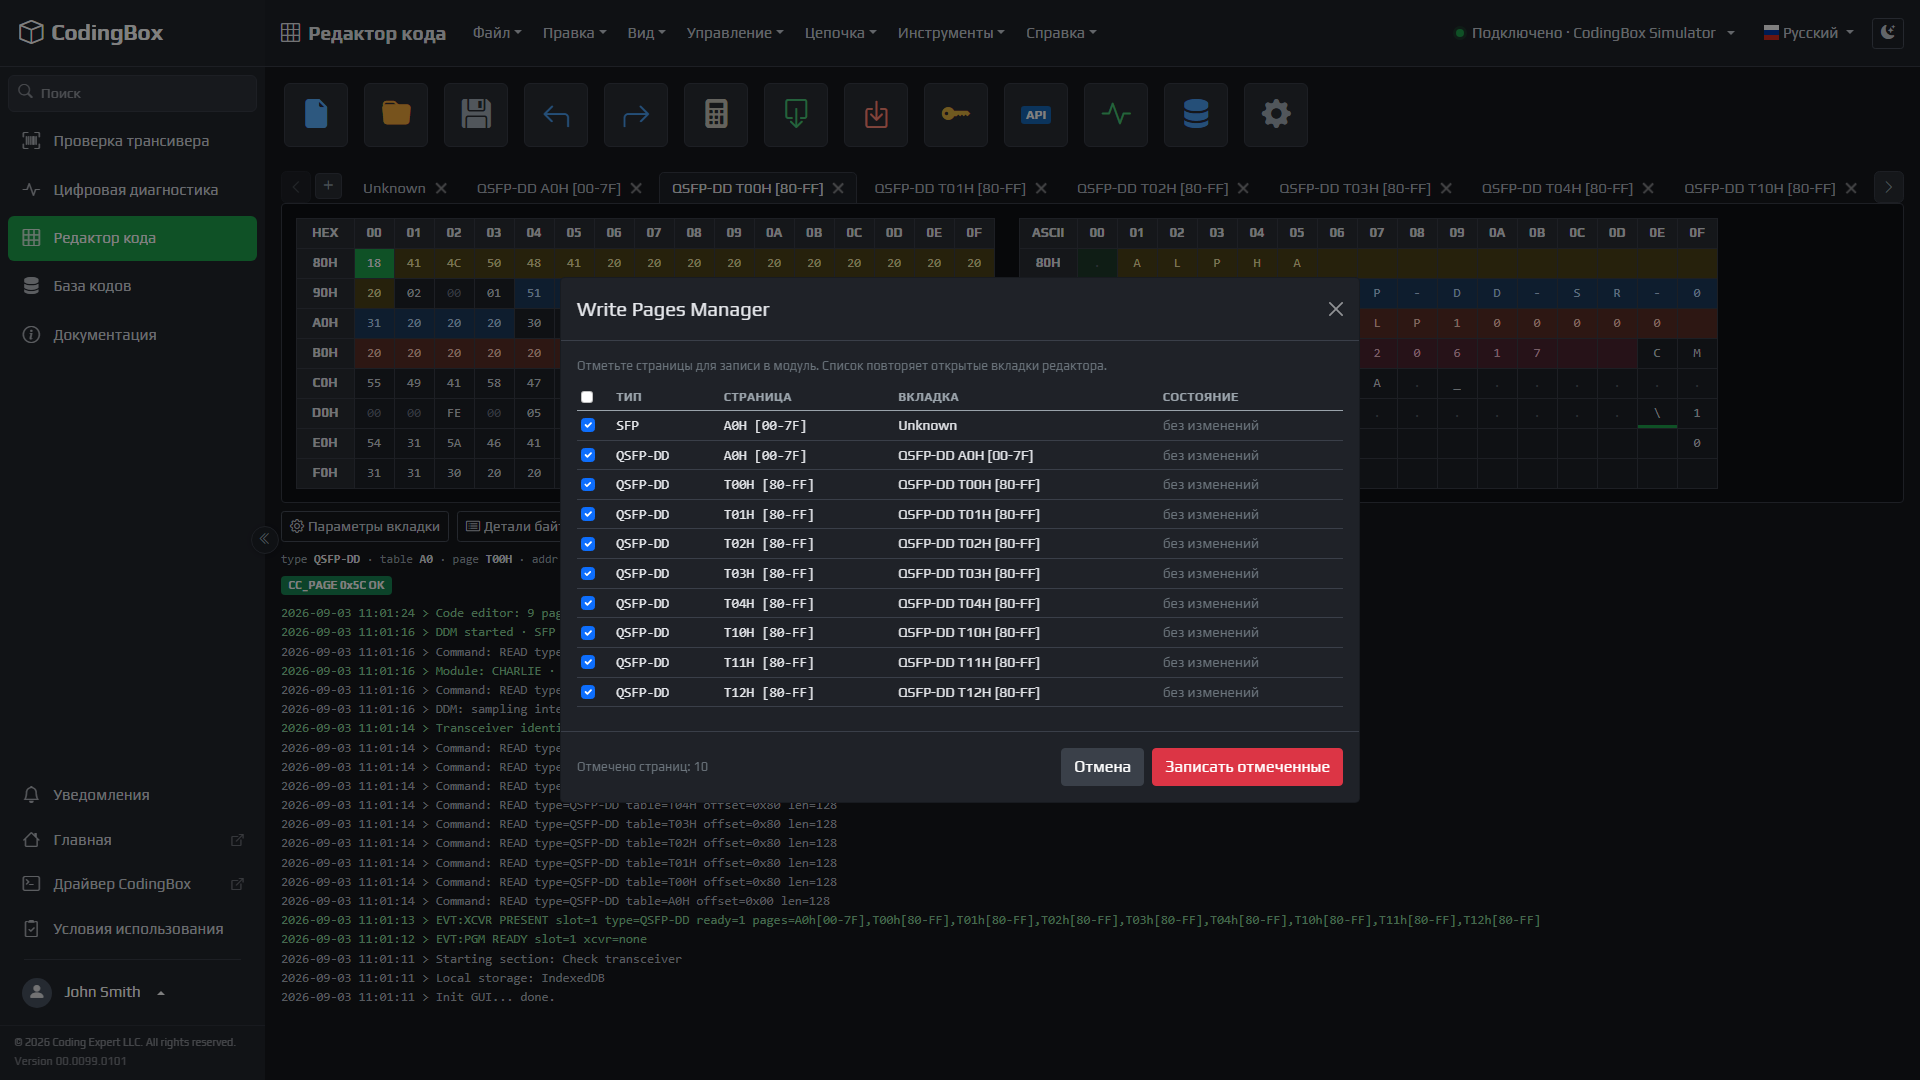The height and width of the screenshot is (1080, 1920).
Task: Open the Инструменты menu dropdown
Action: (951, 33)
